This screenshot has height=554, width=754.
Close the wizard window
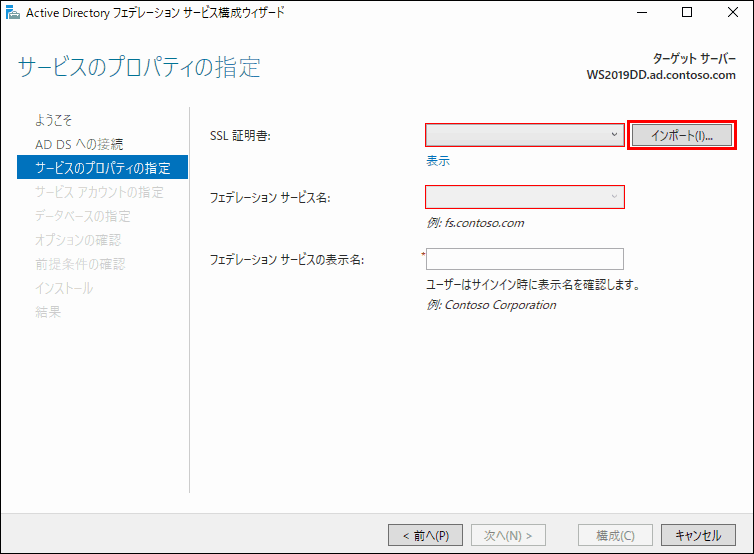[732, 13]
